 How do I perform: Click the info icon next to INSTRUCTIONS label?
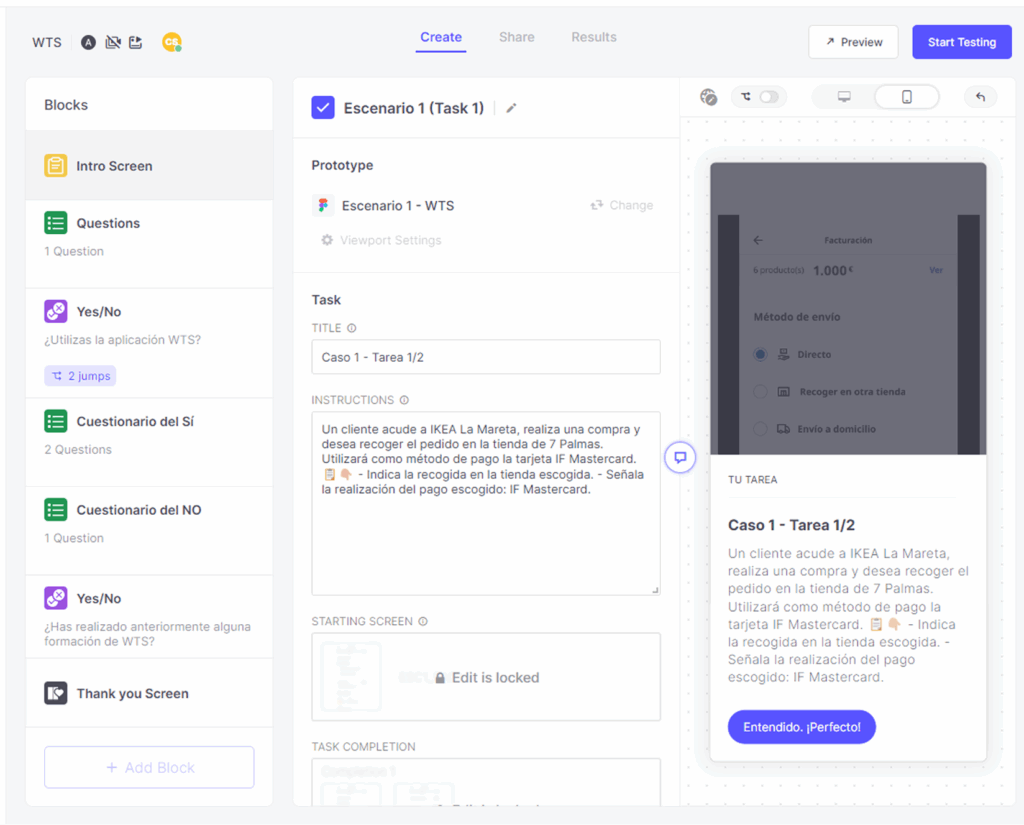point(404,400)
